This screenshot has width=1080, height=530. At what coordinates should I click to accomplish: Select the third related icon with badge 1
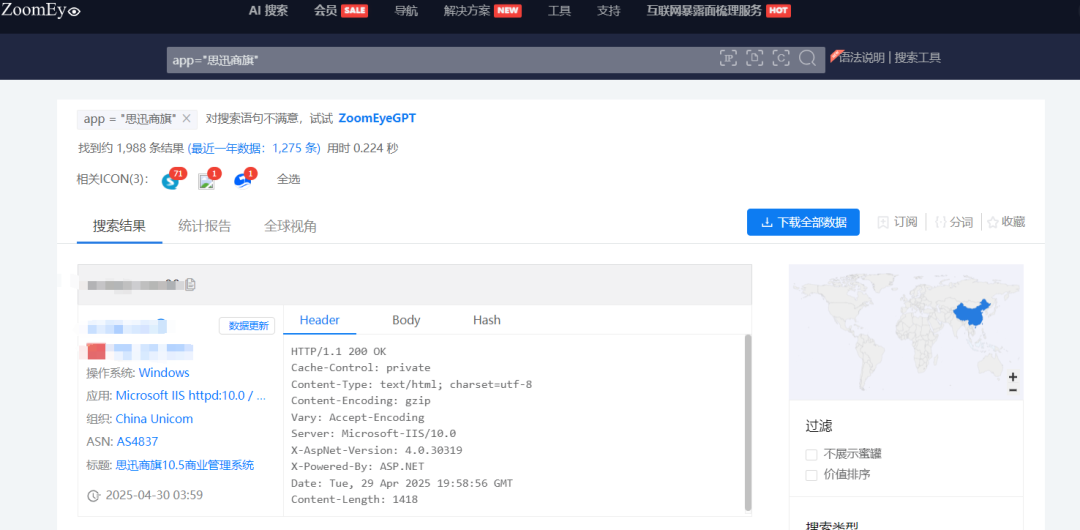click(x=243, y=180)
